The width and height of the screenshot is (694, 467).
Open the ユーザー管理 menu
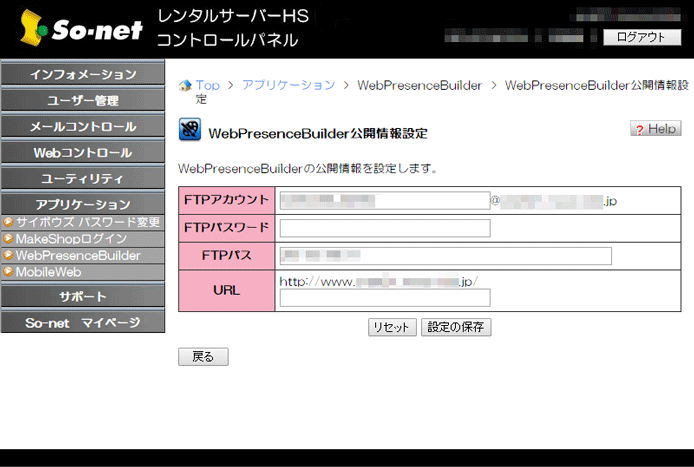(x=83, y=101)
